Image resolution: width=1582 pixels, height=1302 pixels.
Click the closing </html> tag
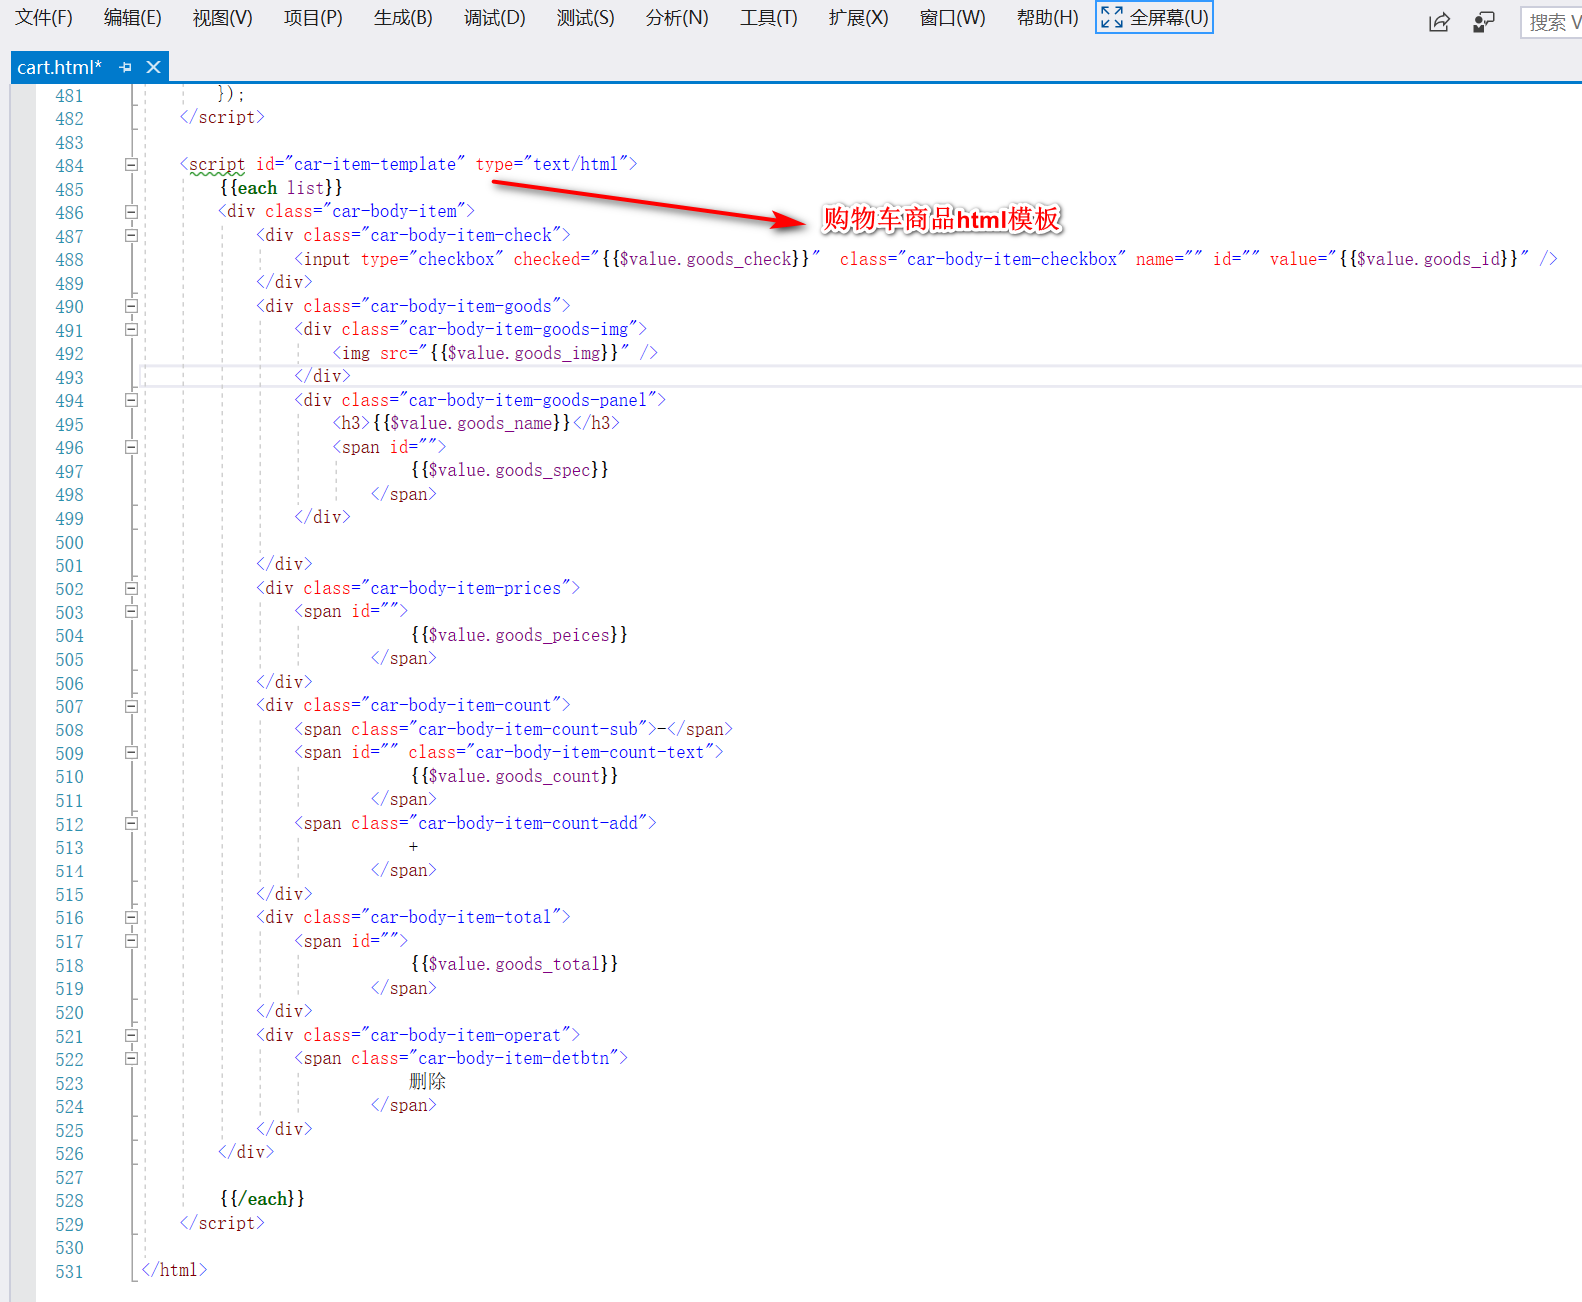pos(174,1270)
